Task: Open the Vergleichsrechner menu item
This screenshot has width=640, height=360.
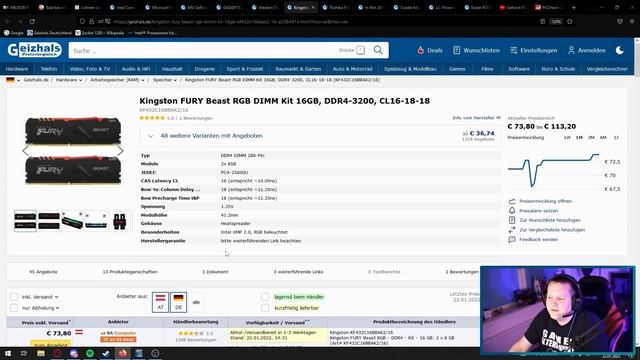Action: coord(607,69)
